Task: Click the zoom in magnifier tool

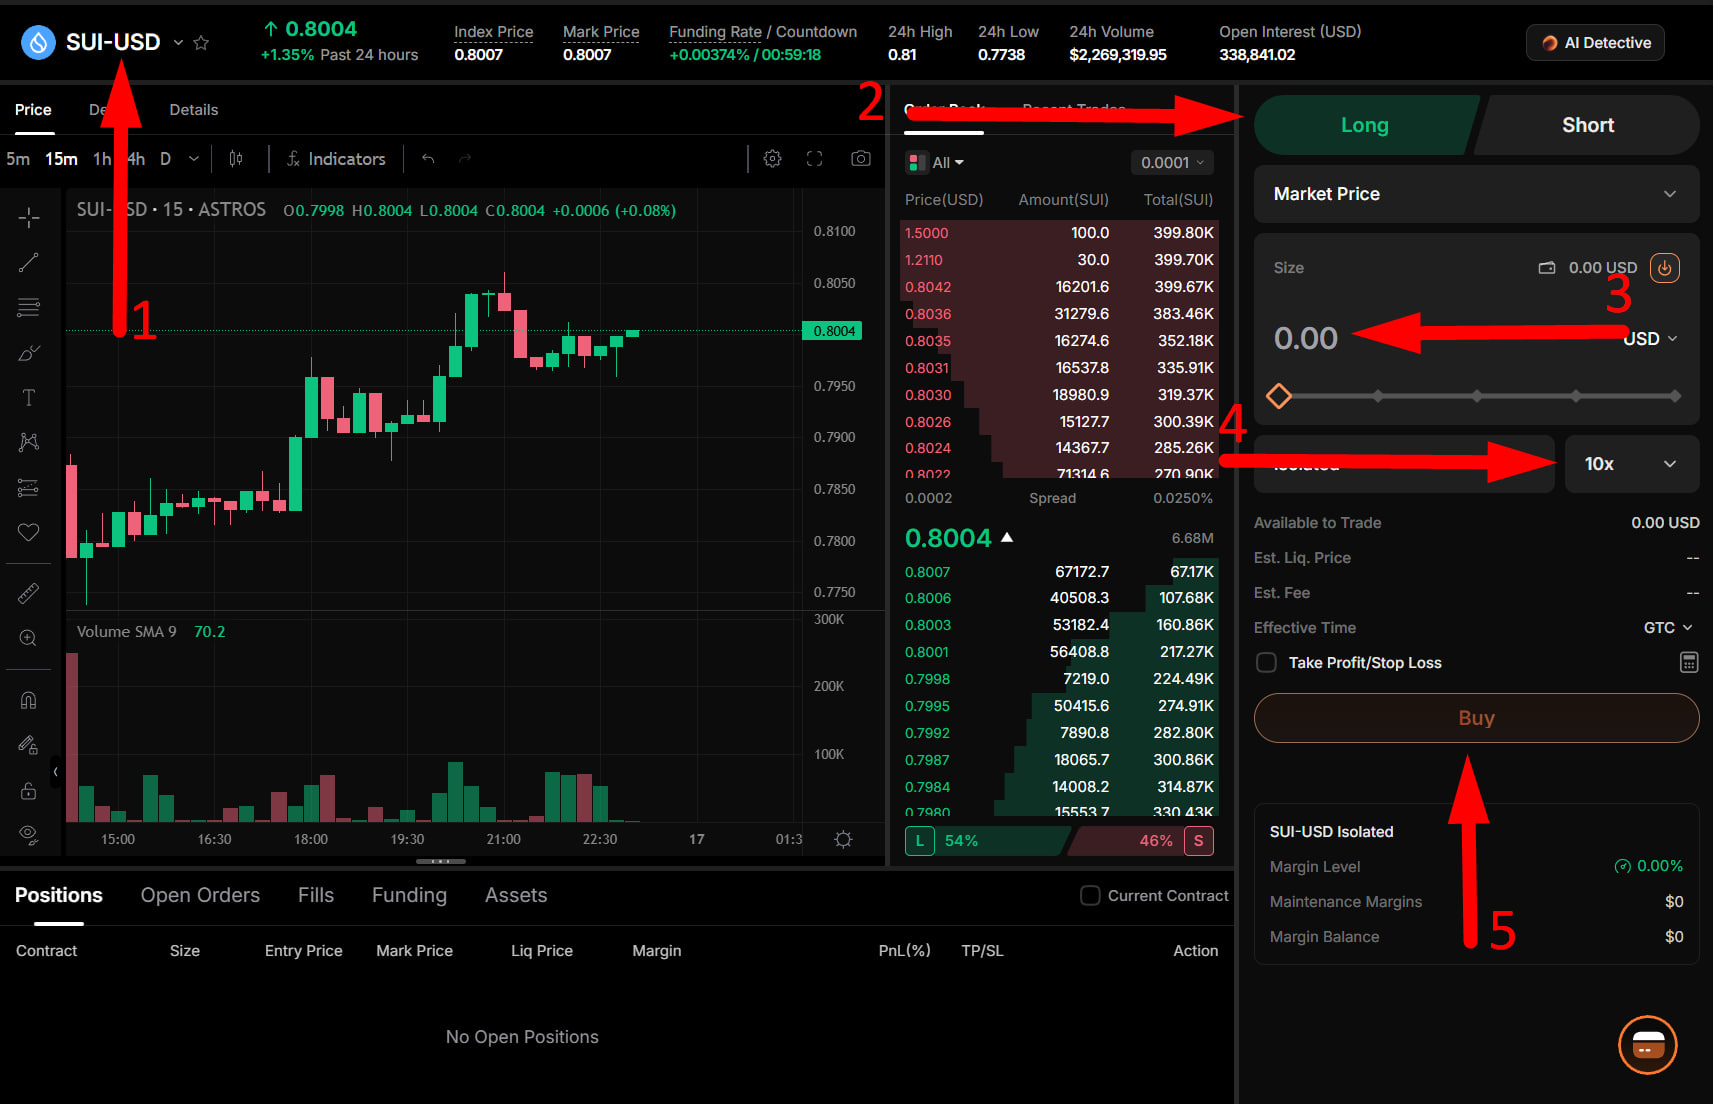Action: [x=29, y=638]
